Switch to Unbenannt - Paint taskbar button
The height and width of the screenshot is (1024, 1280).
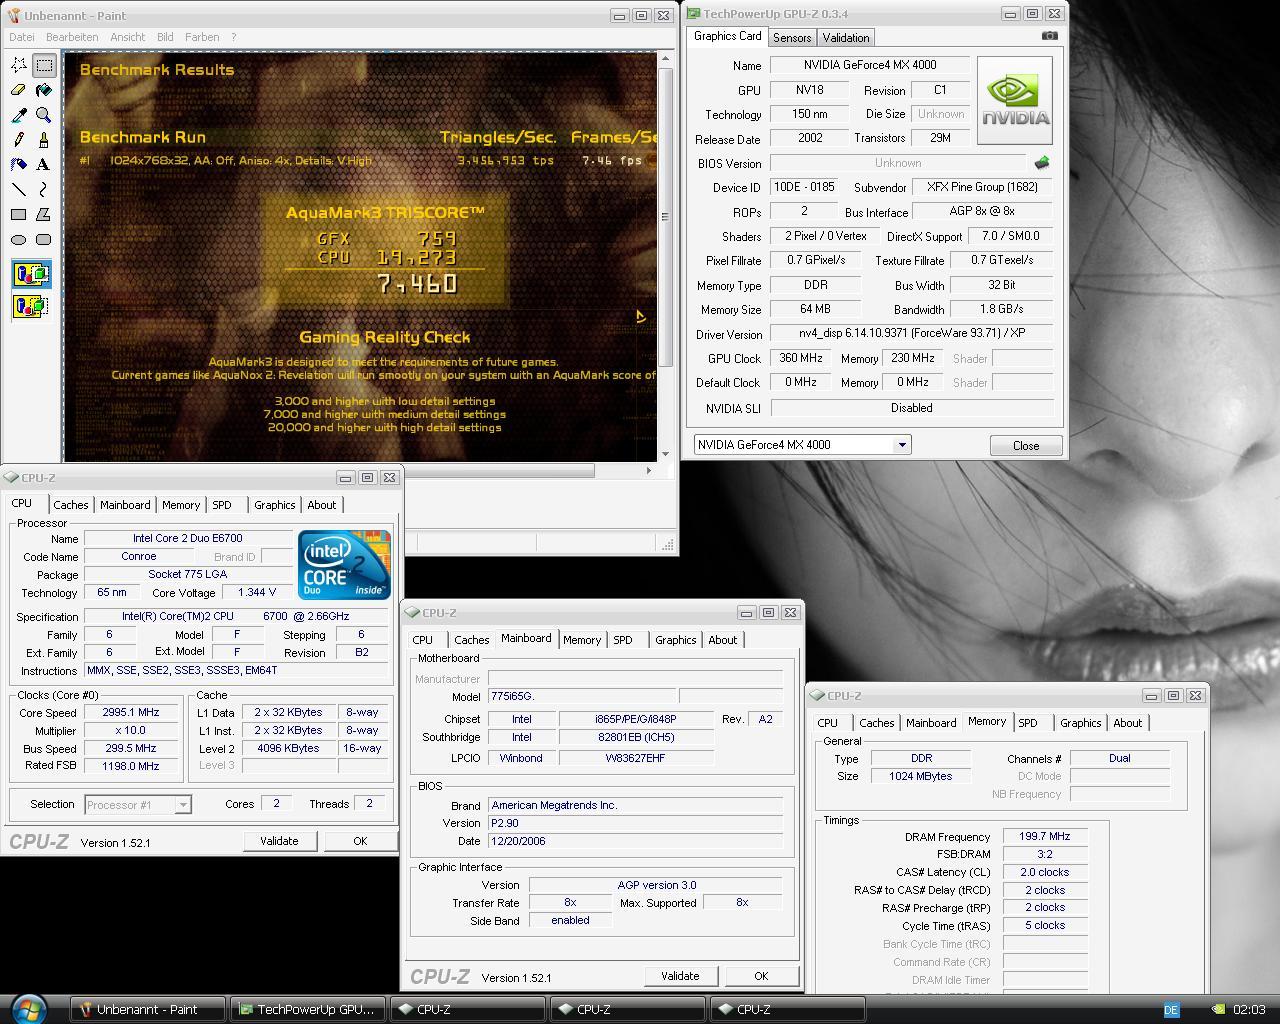click(148, 1009)
